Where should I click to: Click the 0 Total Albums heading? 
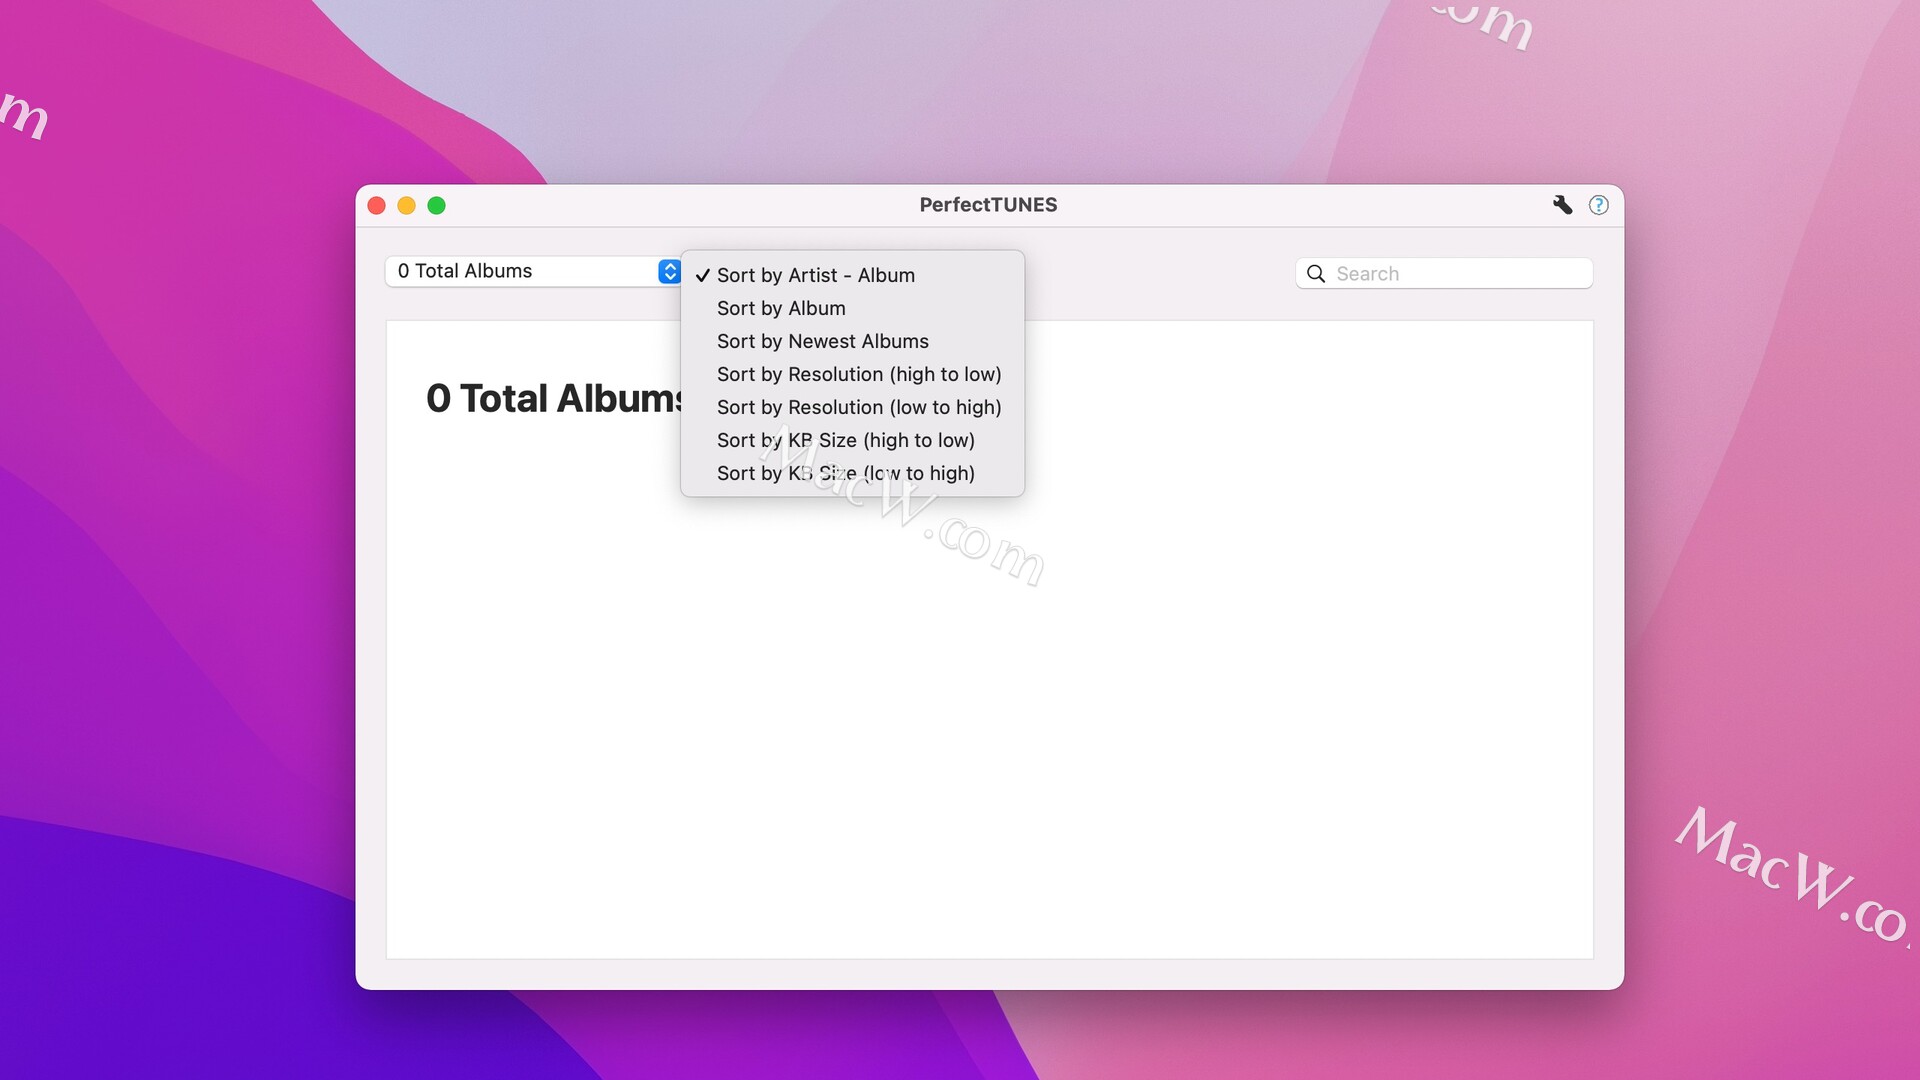point(556,398)
